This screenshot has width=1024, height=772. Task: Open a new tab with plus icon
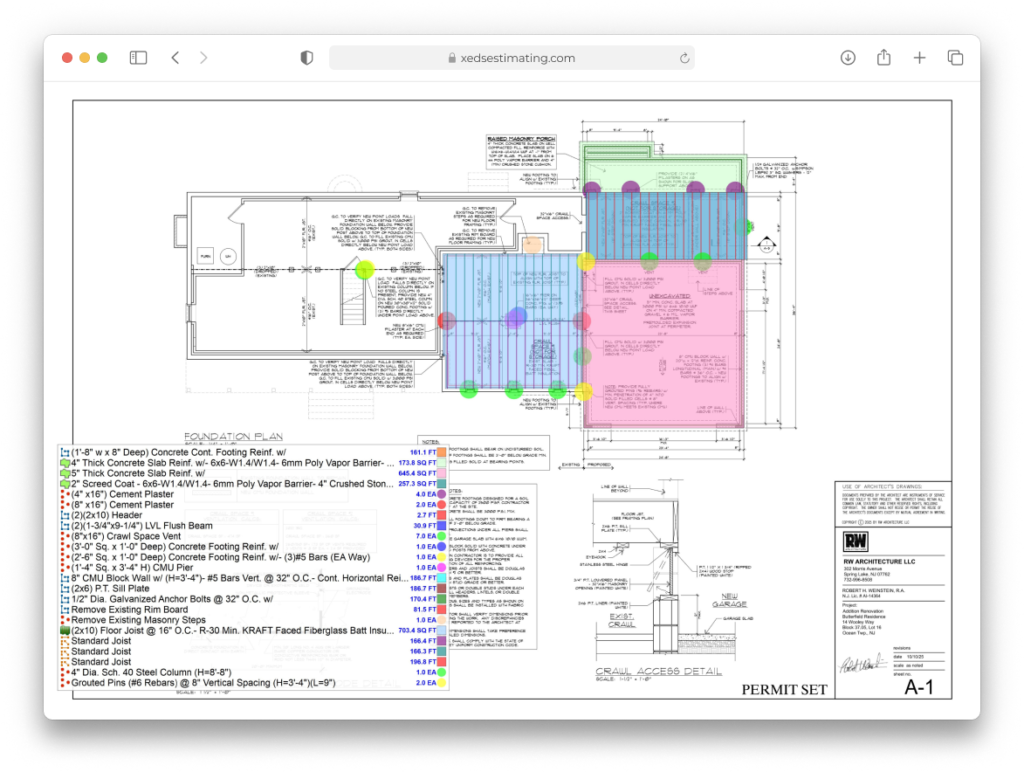920,58
